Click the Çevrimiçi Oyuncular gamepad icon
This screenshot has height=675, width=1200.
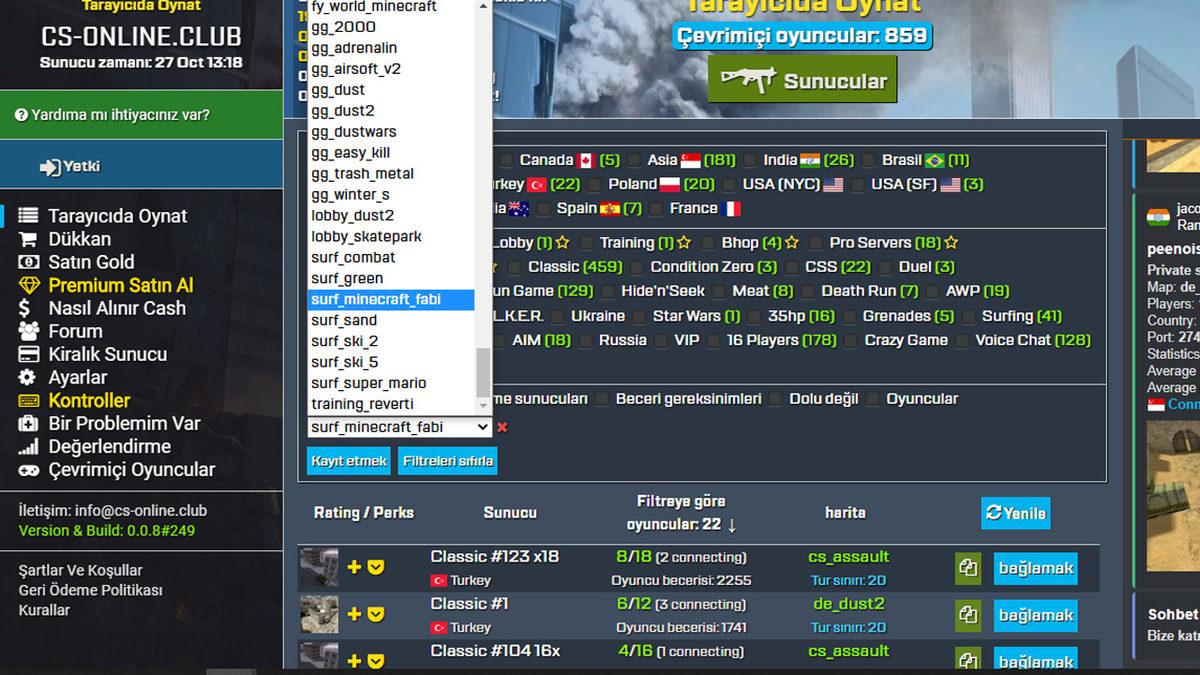tap(27, 469)
